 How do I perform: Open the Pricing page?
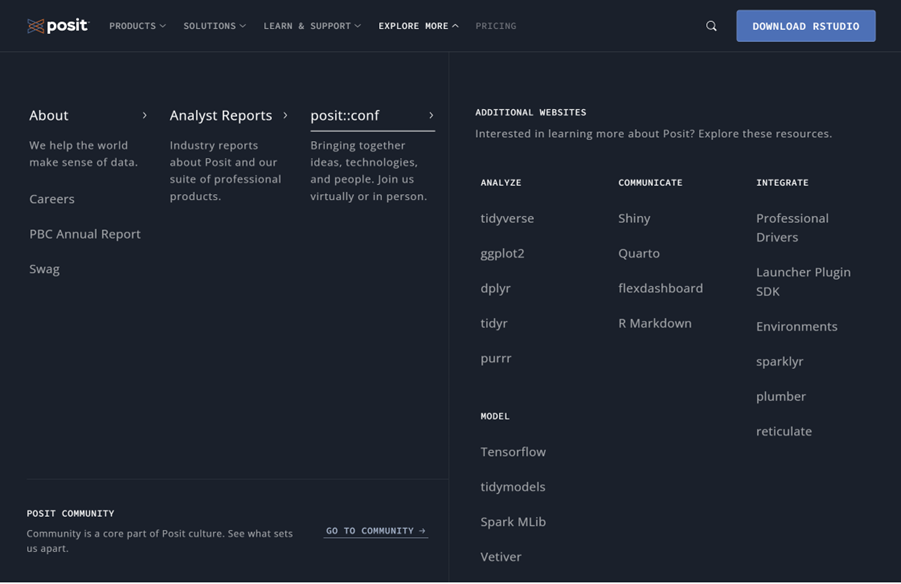pyautogui.click(x=495, y=26)
